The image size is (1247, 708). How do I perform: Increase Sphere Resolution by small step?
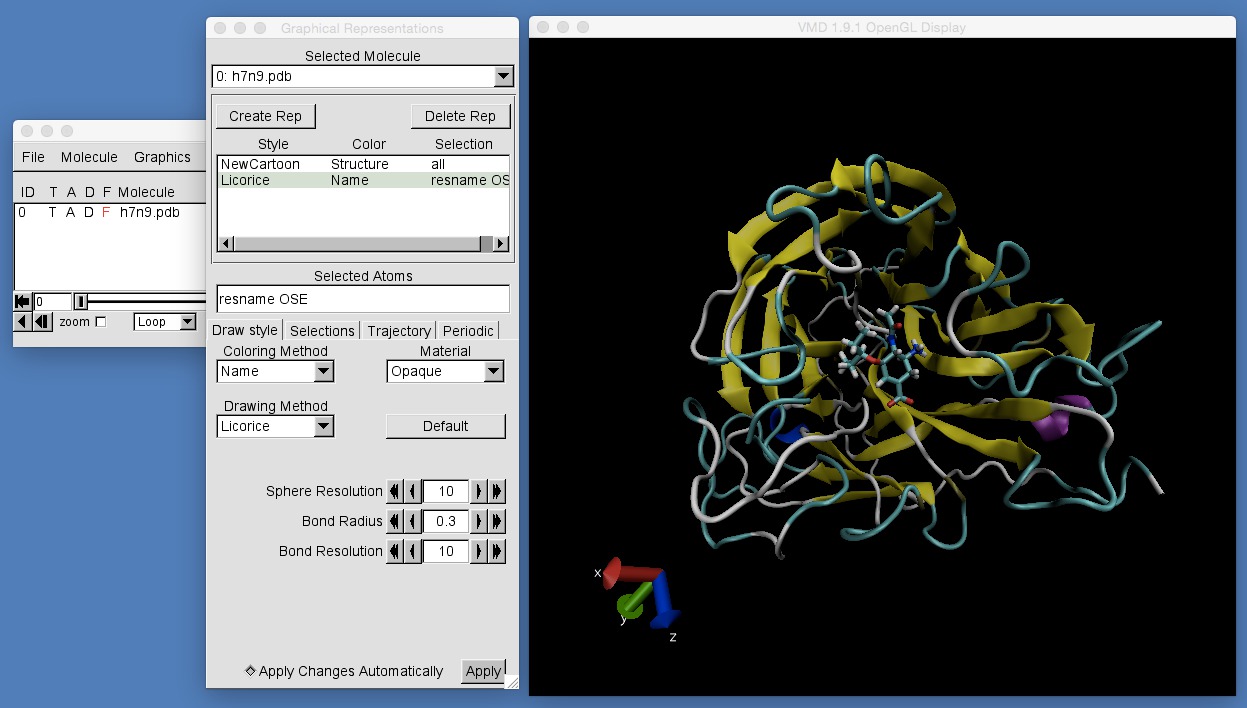[479, 491]
